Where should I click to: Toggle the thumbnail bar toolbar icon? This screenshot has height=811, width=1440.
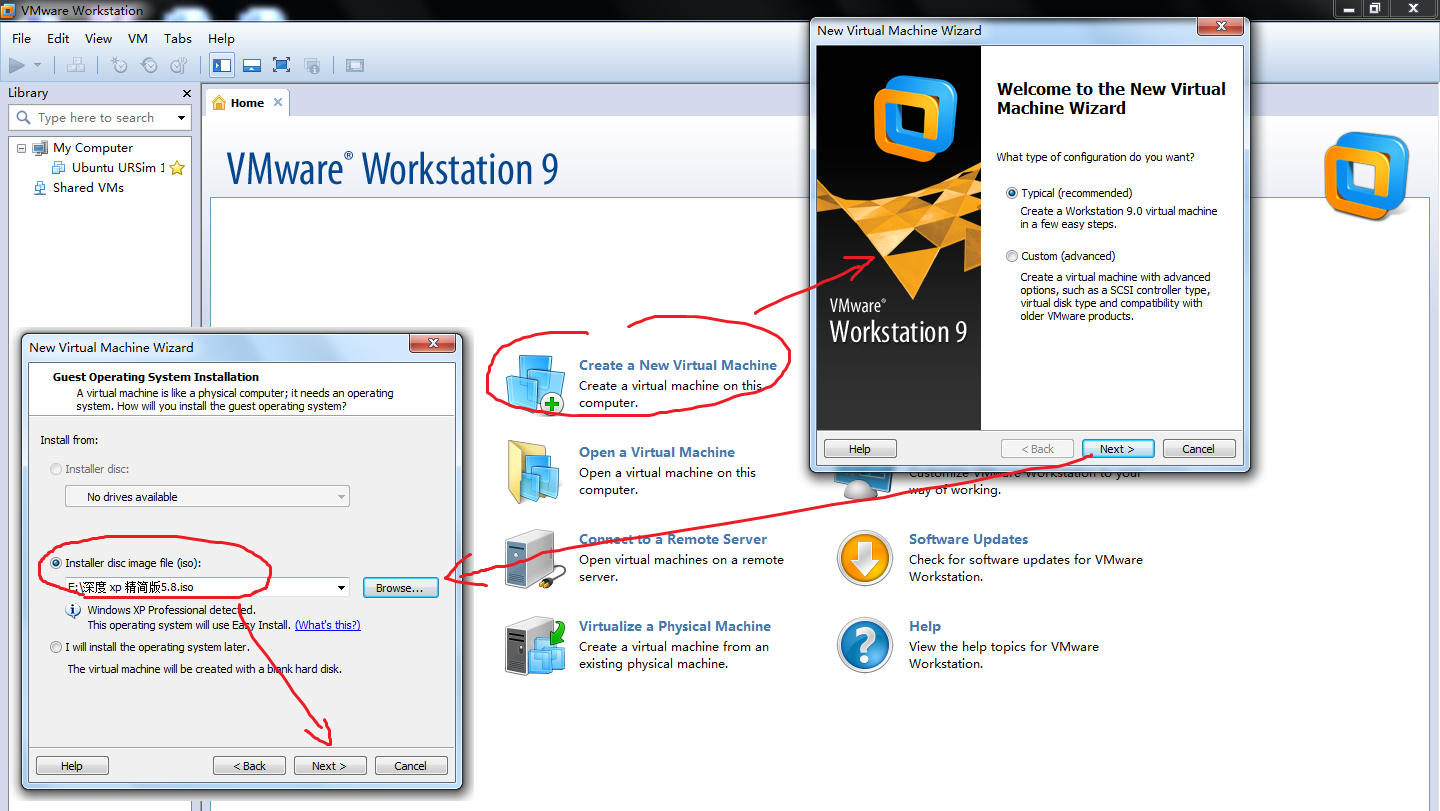coord(252,65)
